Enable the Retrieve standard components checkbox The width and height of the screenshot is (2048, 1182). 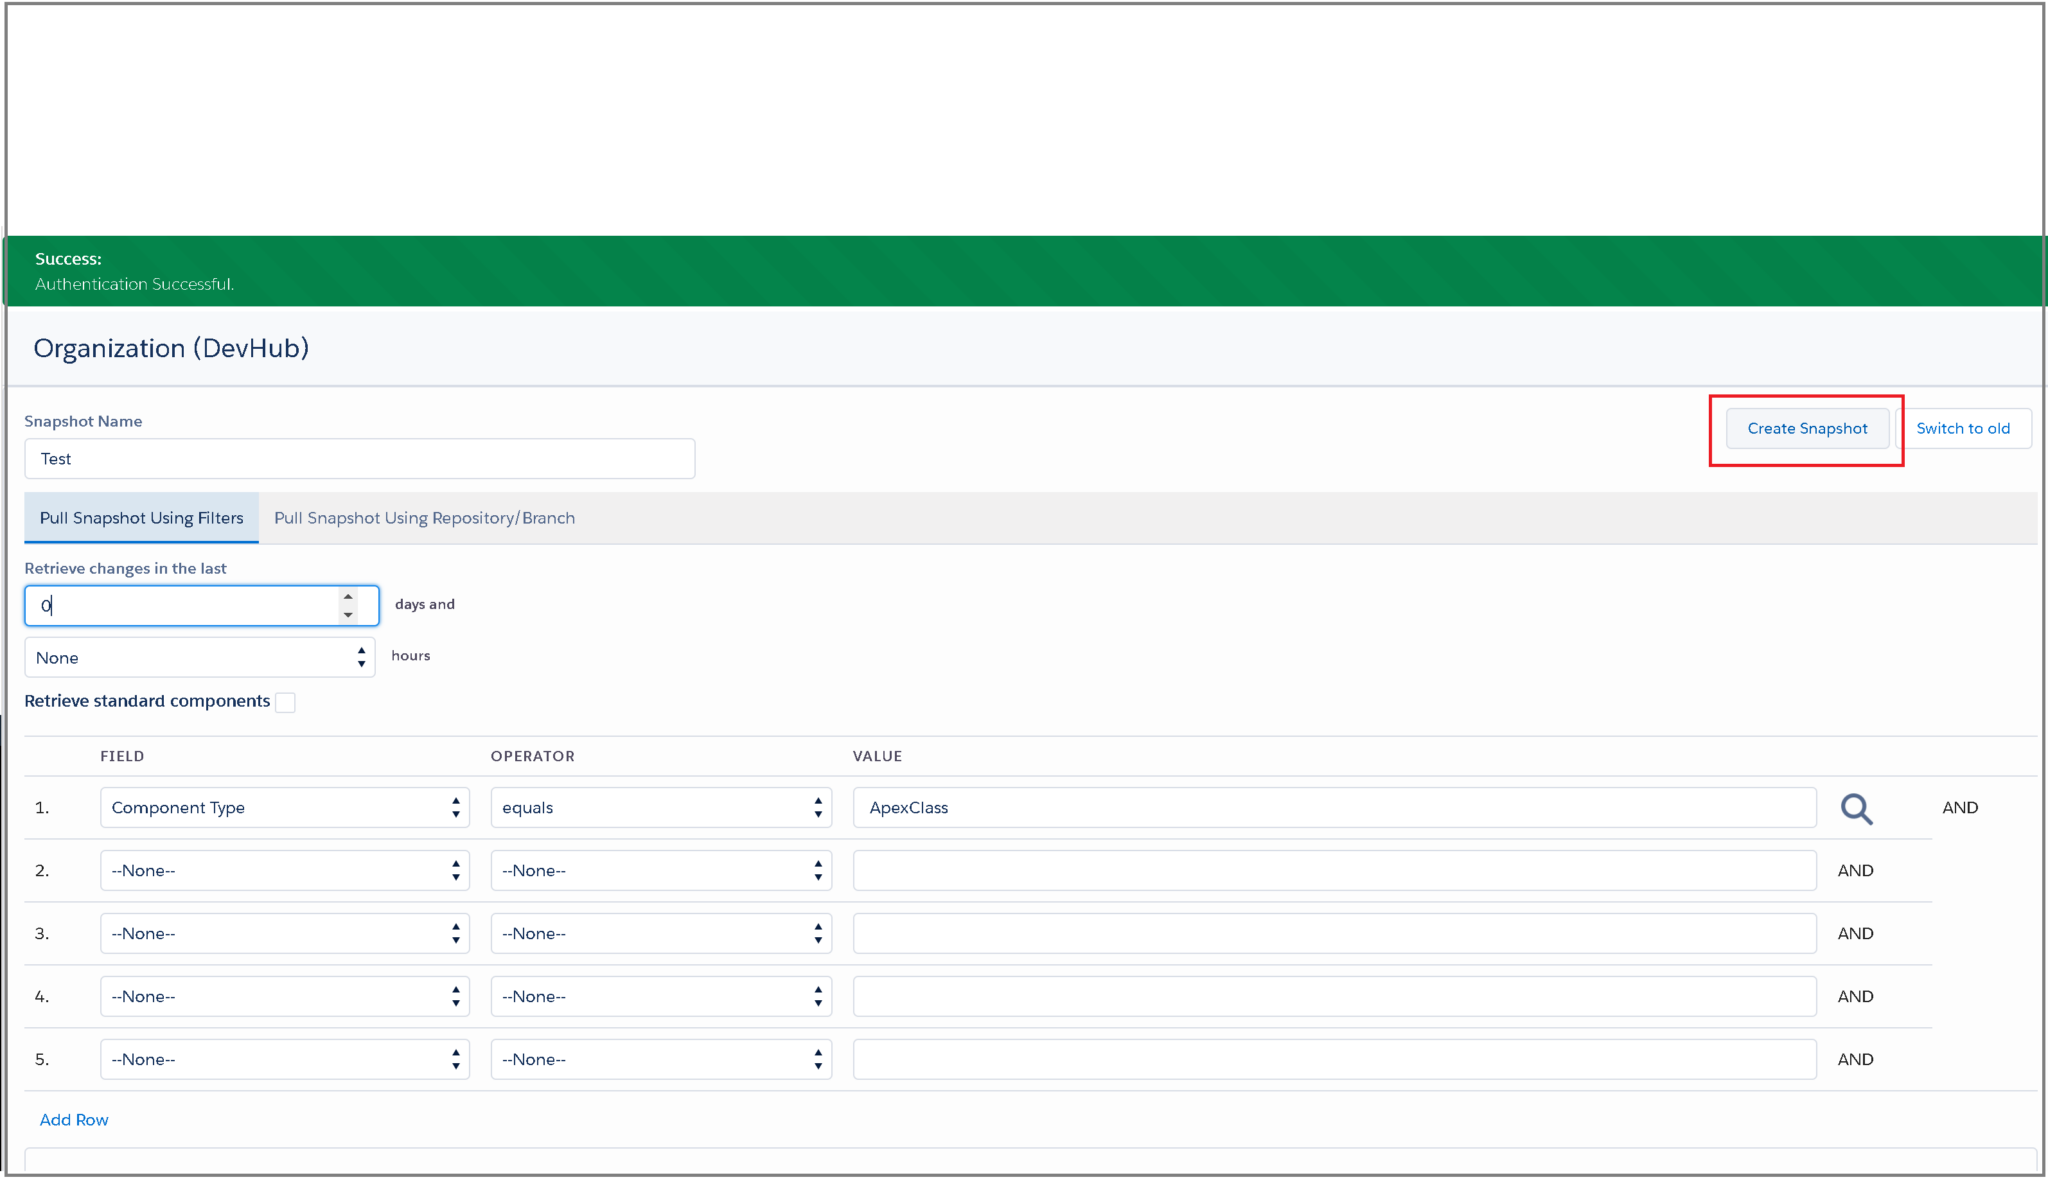[x=286, y=702]
